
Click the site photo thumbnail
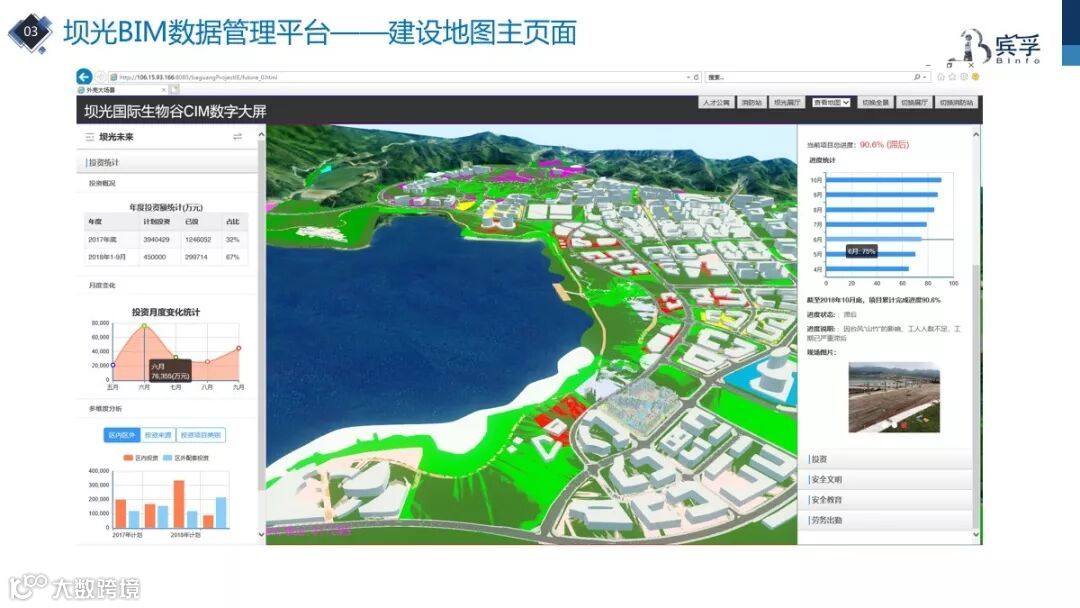click(x=894, y=398)
